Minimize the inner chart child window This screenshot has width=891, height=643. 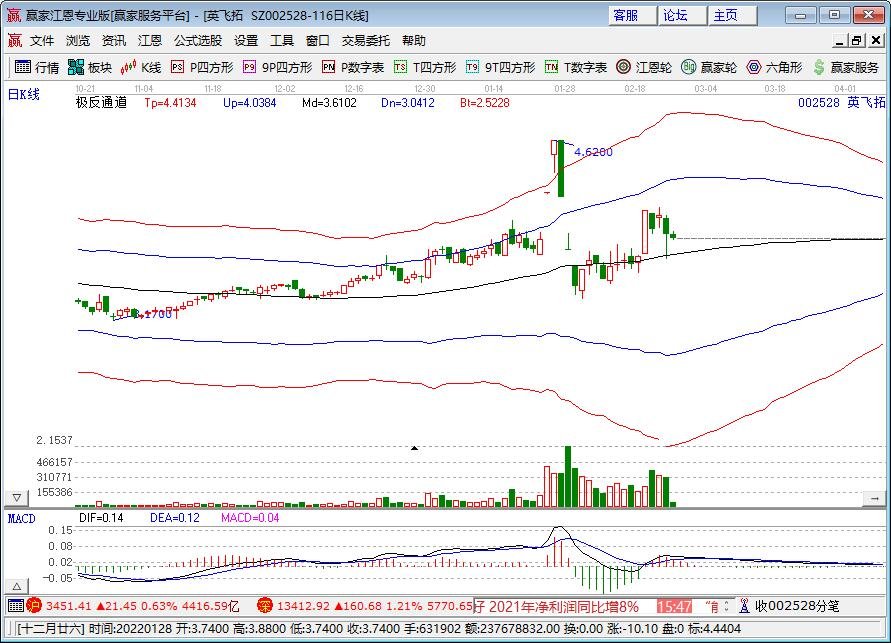tap(840, 40)
